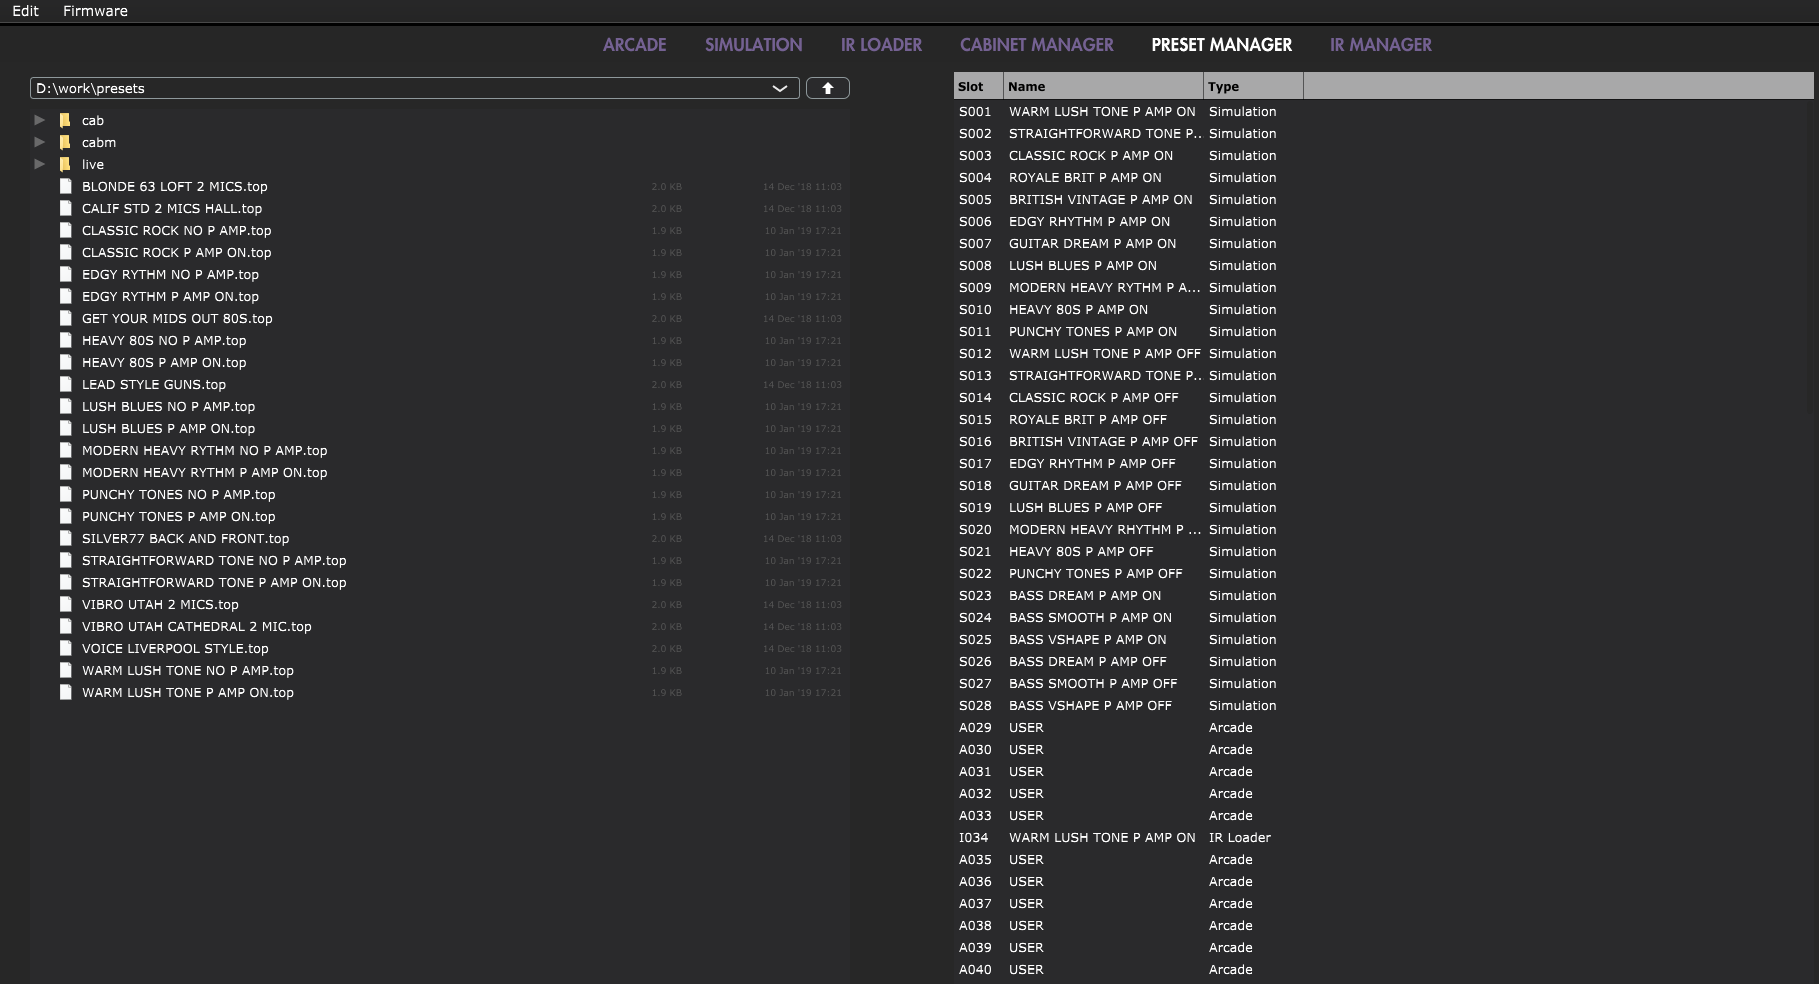Expand the cabm folder disclosure triangle
This screenshot has height=984, width=1819.
click(40, 142)
